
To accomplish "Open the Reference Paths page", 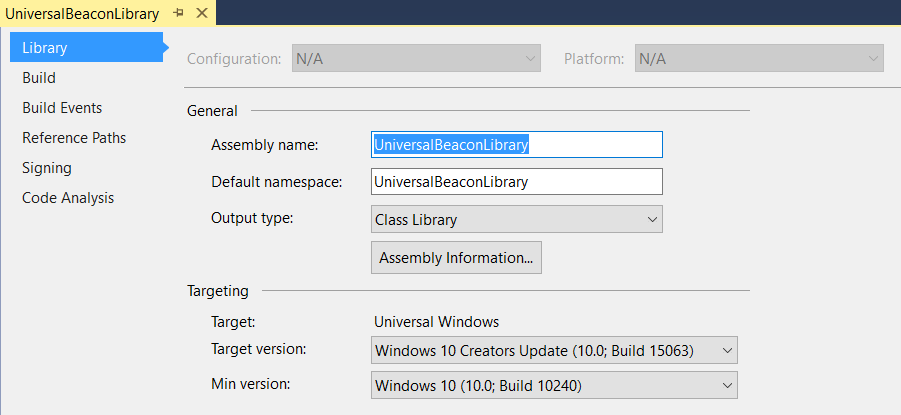I will (74, 138).
